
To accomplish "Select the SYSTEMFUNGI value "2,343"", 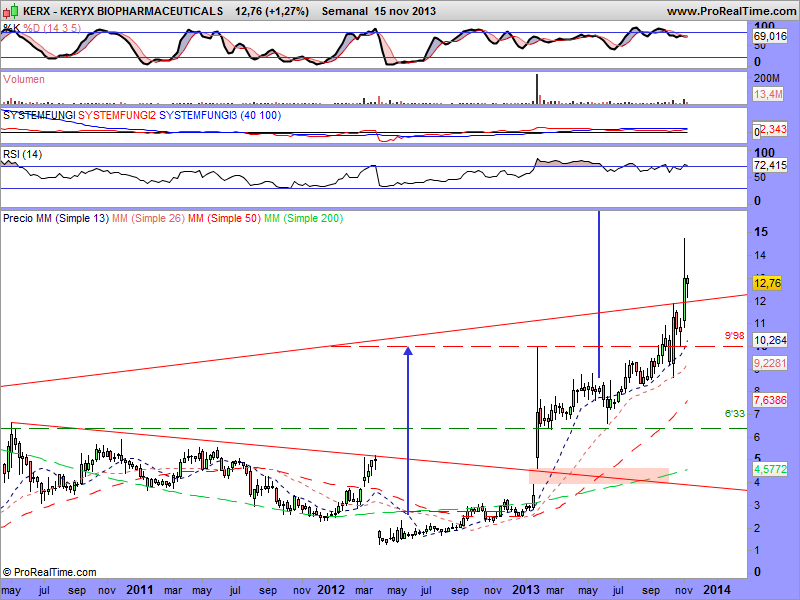I will (773, 130).
